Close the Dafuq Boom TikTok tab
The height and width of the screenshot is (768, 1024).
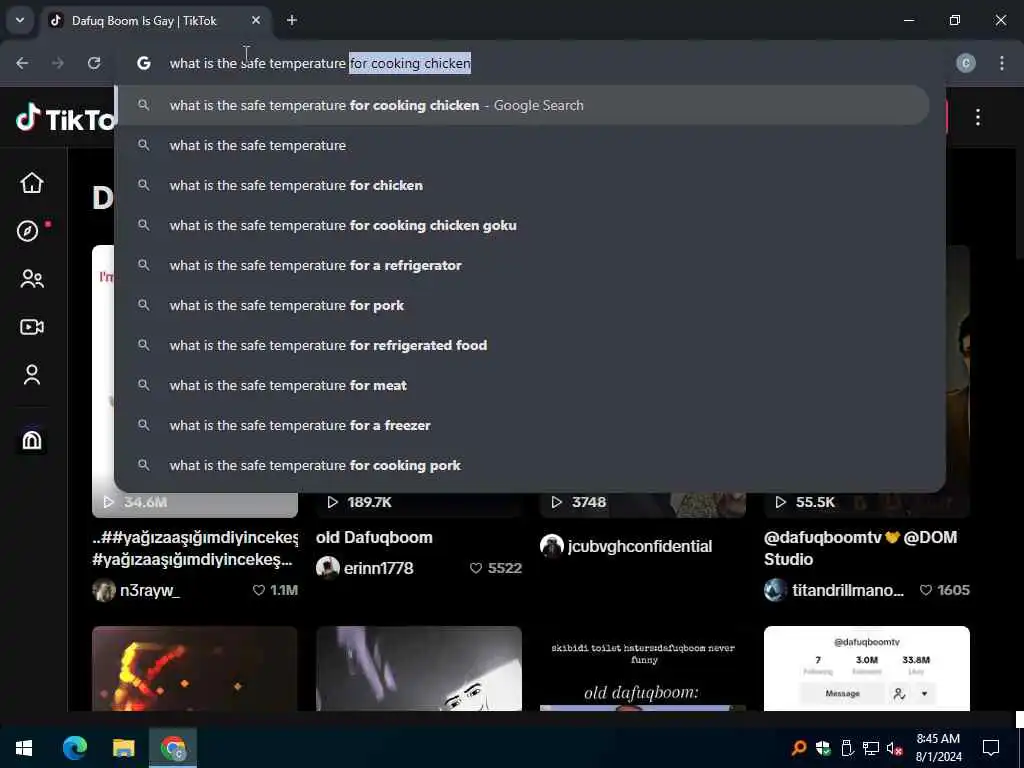click(256, 20)
